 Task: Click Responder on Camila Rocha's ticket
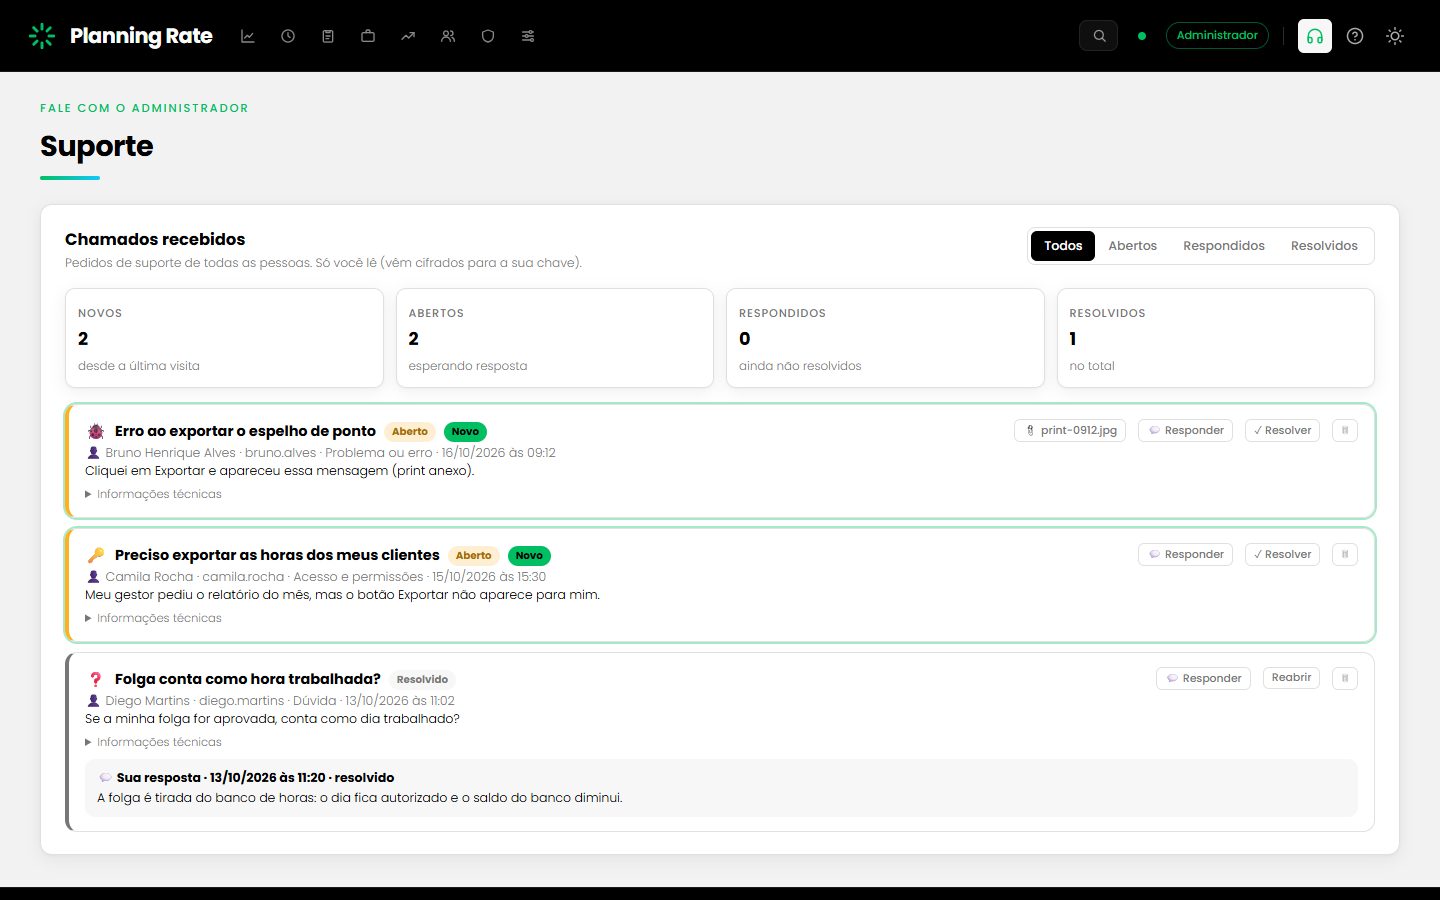coord(1185,555)
